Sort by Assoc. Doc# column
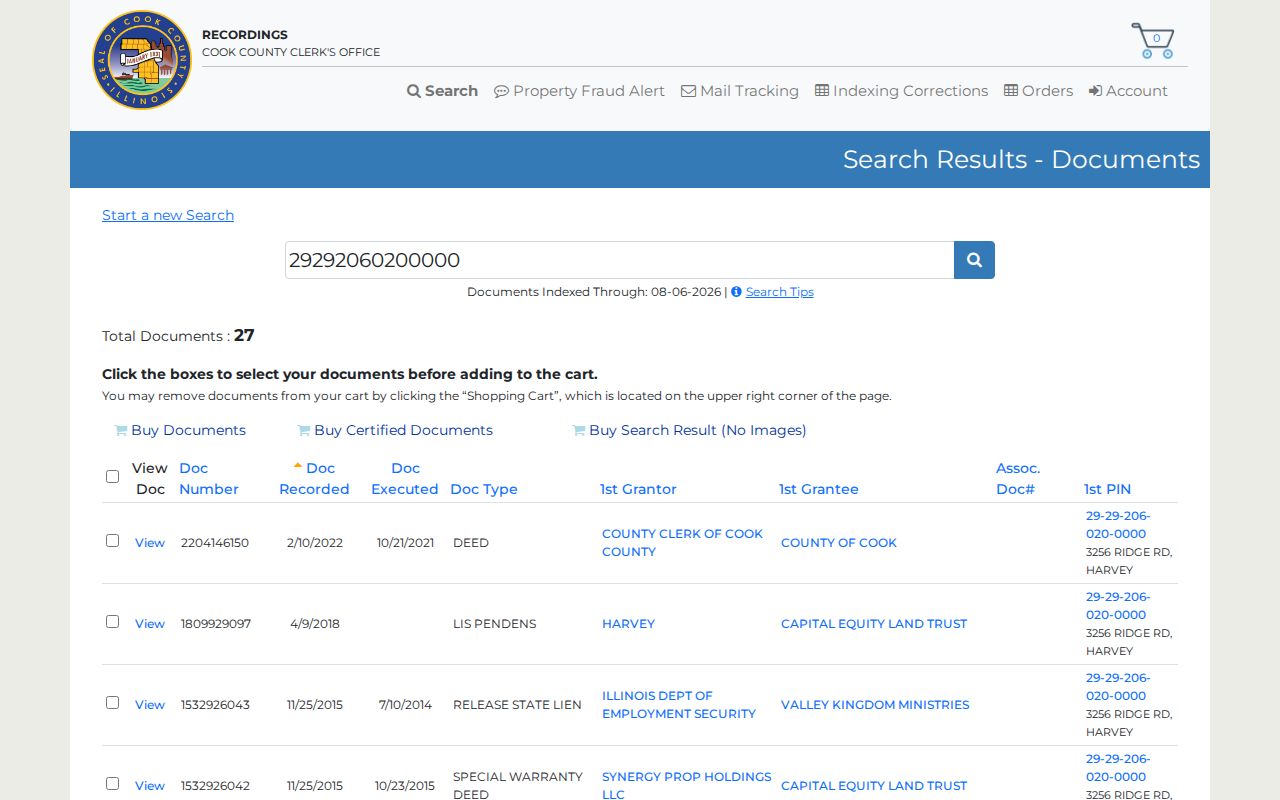1280x800 pixels. 1018,479
